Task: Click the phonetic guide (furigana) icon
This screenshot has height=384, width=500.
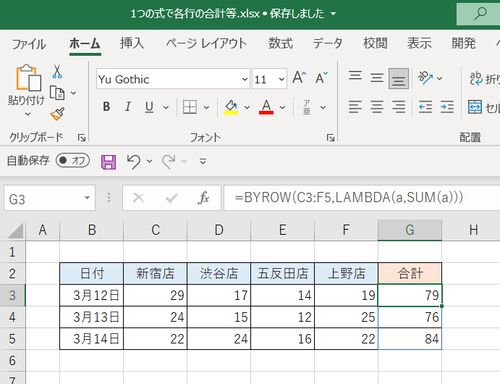Action: [x=307, y=107]
